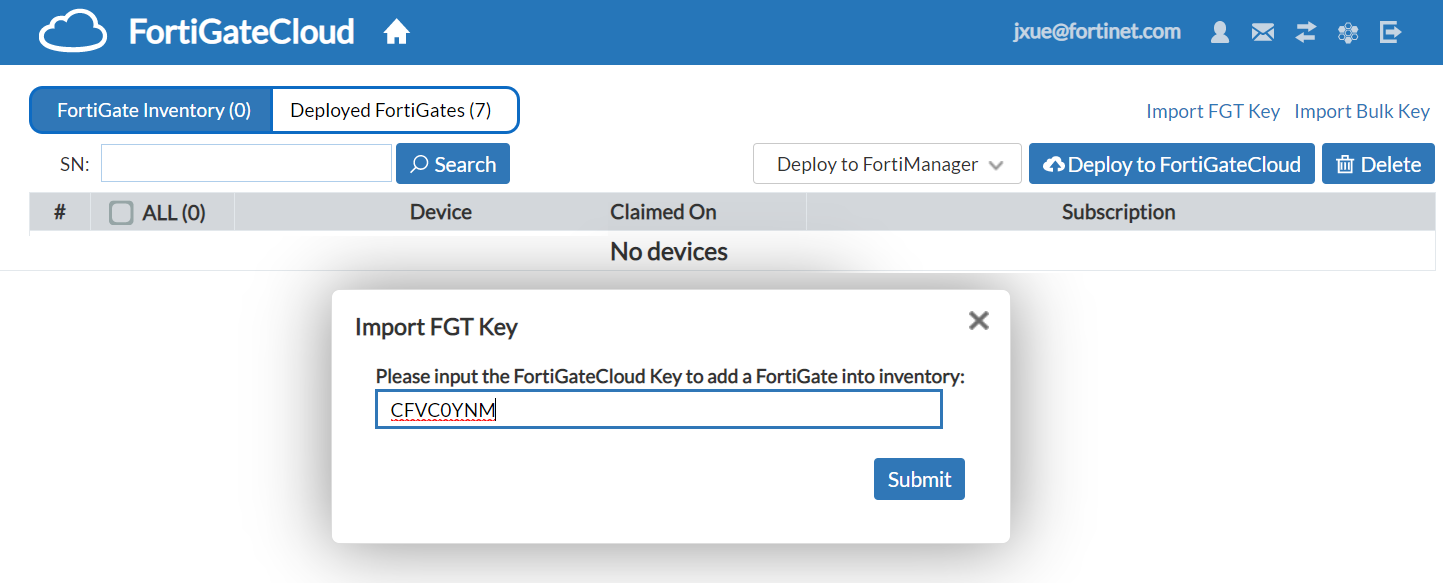
Task: Expand the Deploy to FortiManager dropdown
Action: pyautogui.click(x=887, y=164)
